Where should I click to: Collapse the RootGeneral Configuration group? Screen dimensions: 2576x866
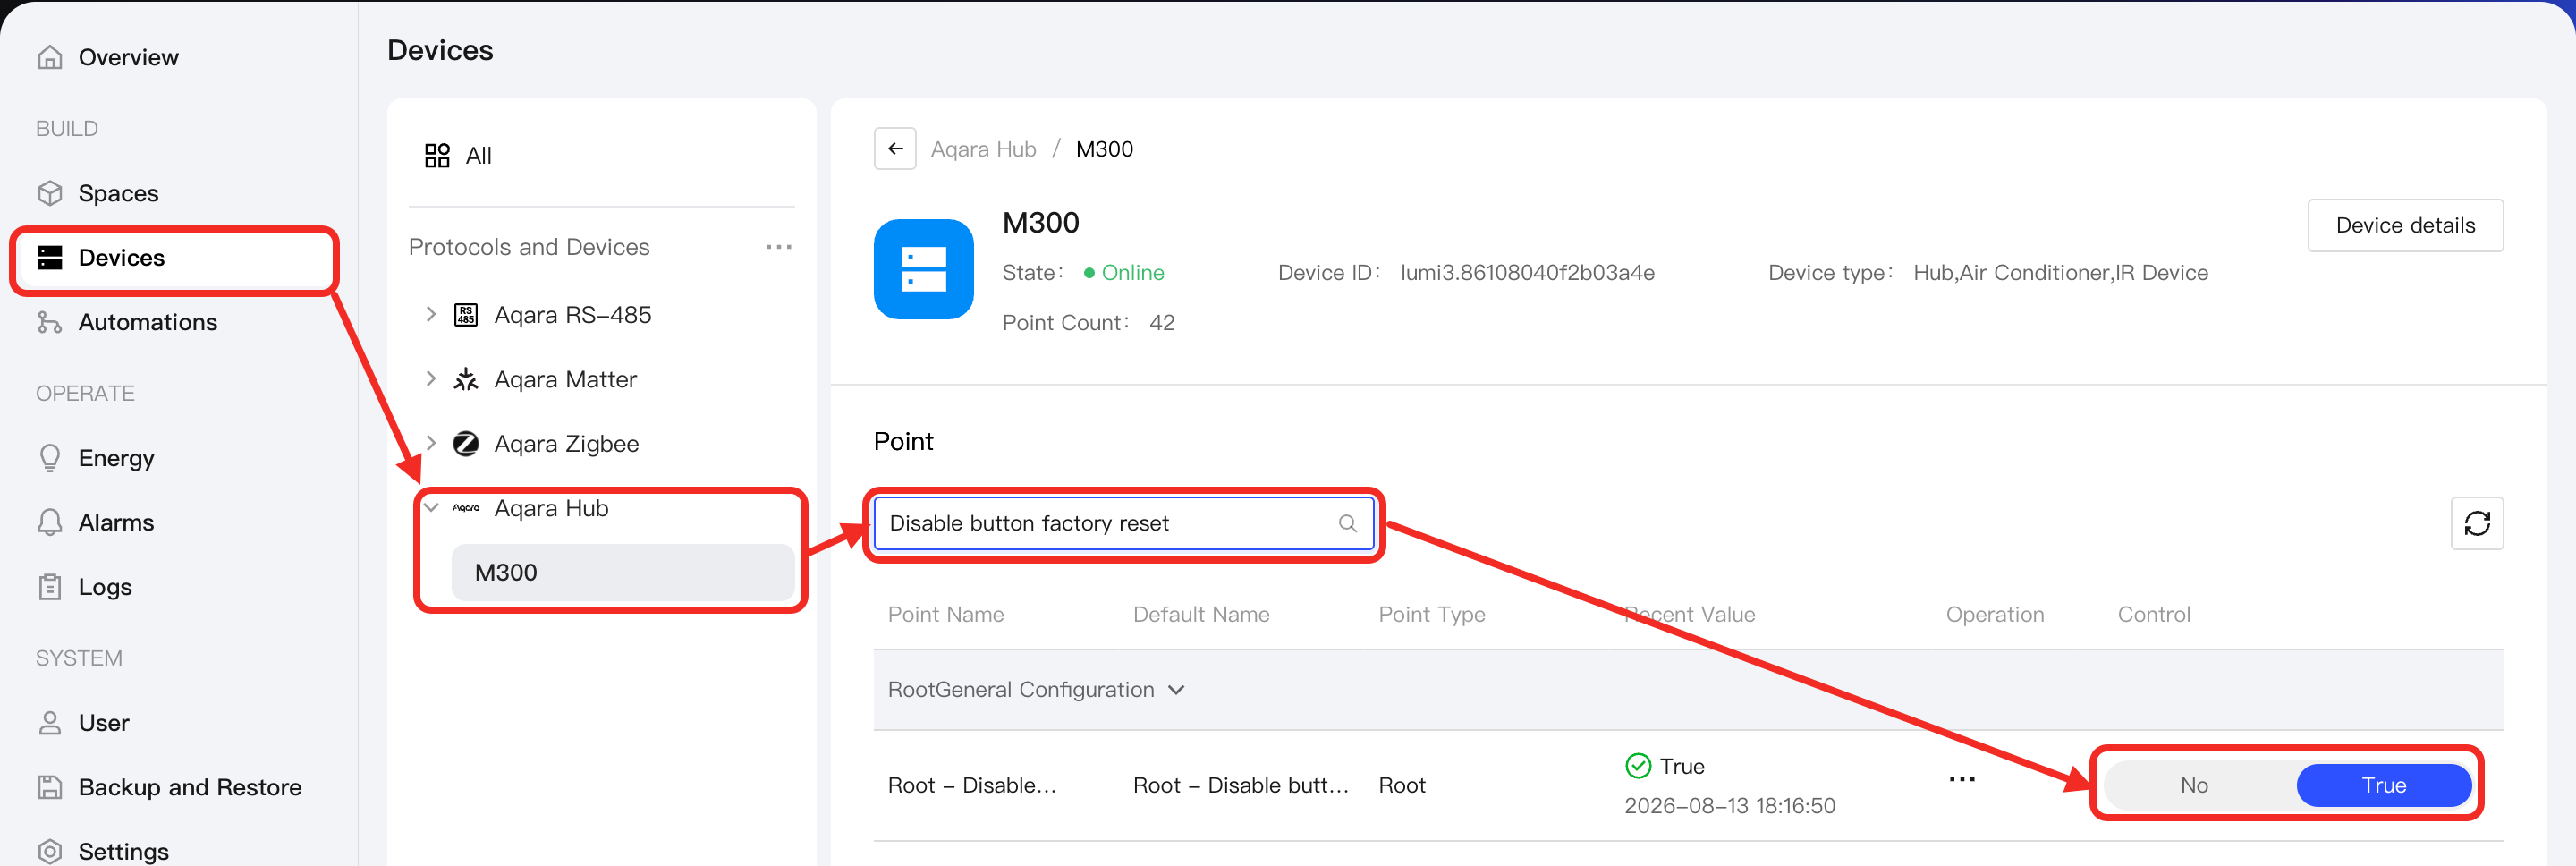pos(1176,690)
